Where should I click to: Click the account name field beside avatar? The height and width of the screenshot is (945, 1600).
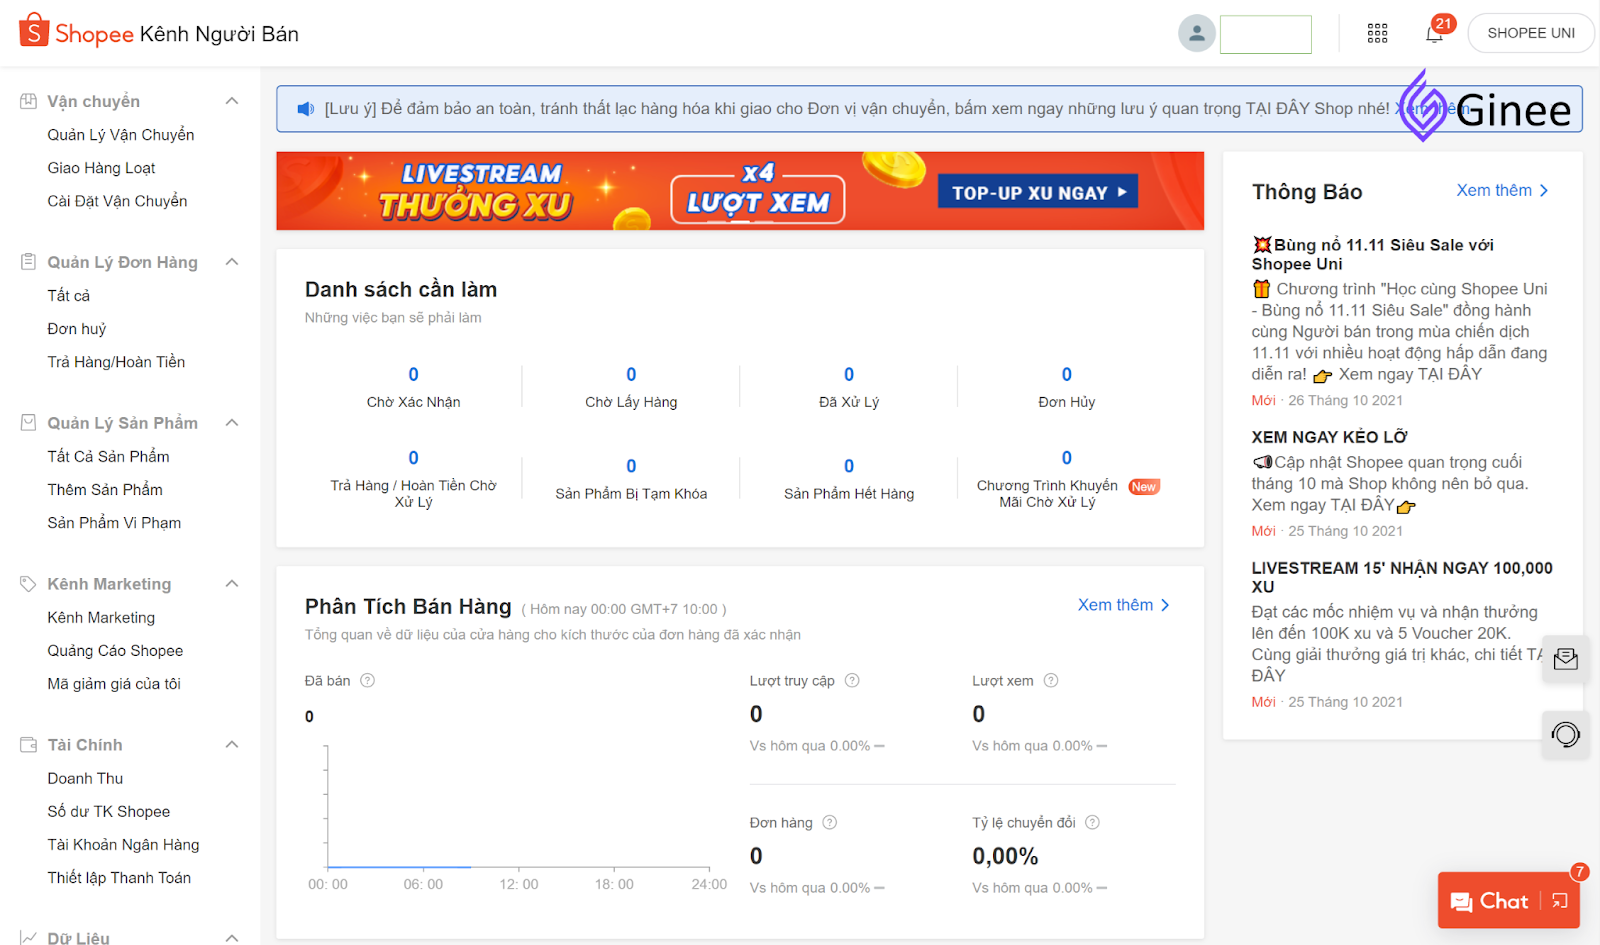click(1265, 34)
